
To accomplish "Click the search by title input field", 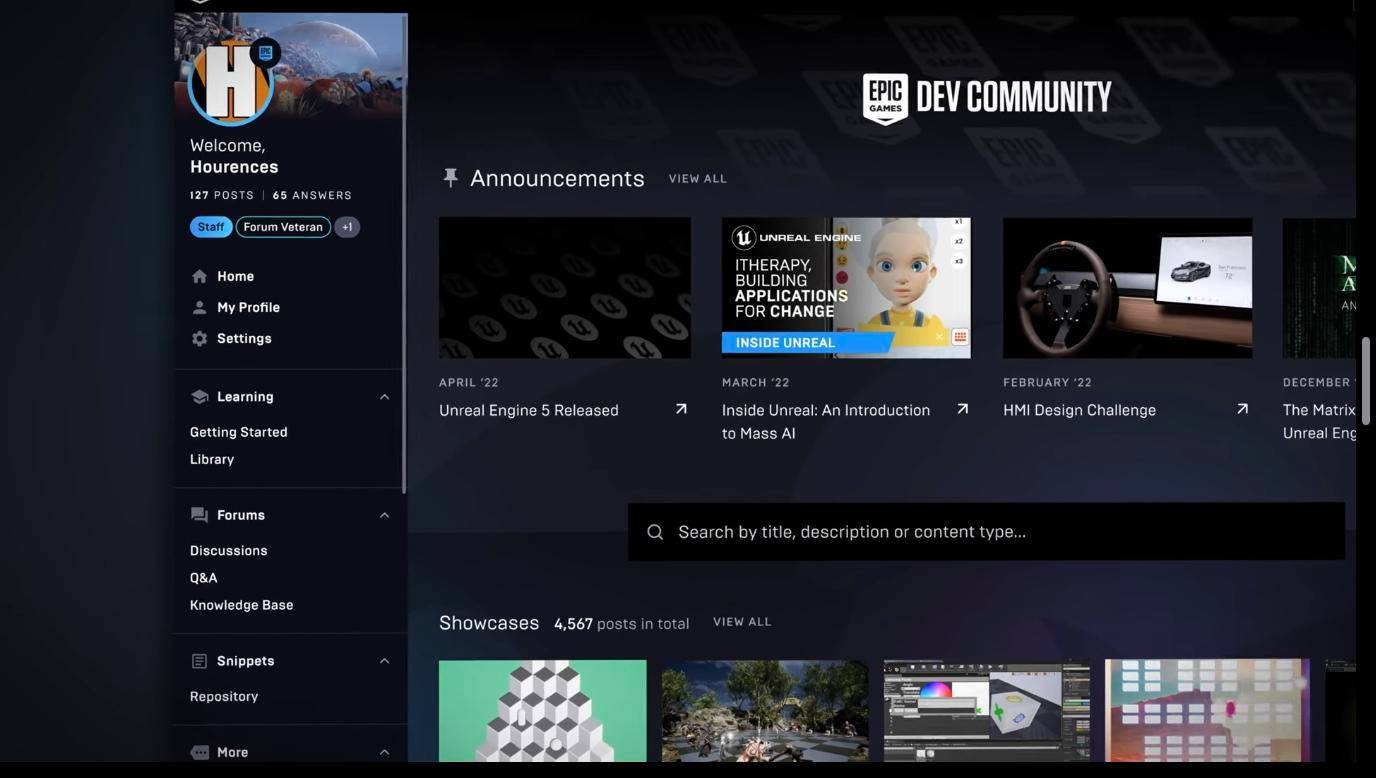I will pyautogui.click(x=1000, y=532).
